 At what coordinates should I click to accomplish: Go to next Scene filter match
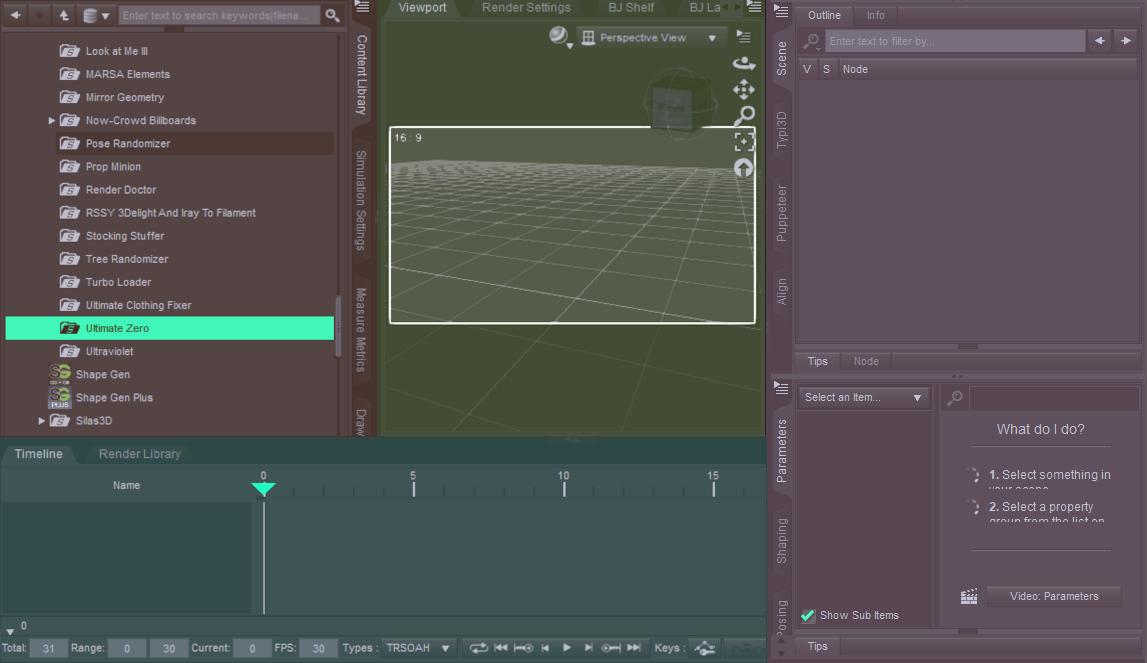pos(1126,41)
